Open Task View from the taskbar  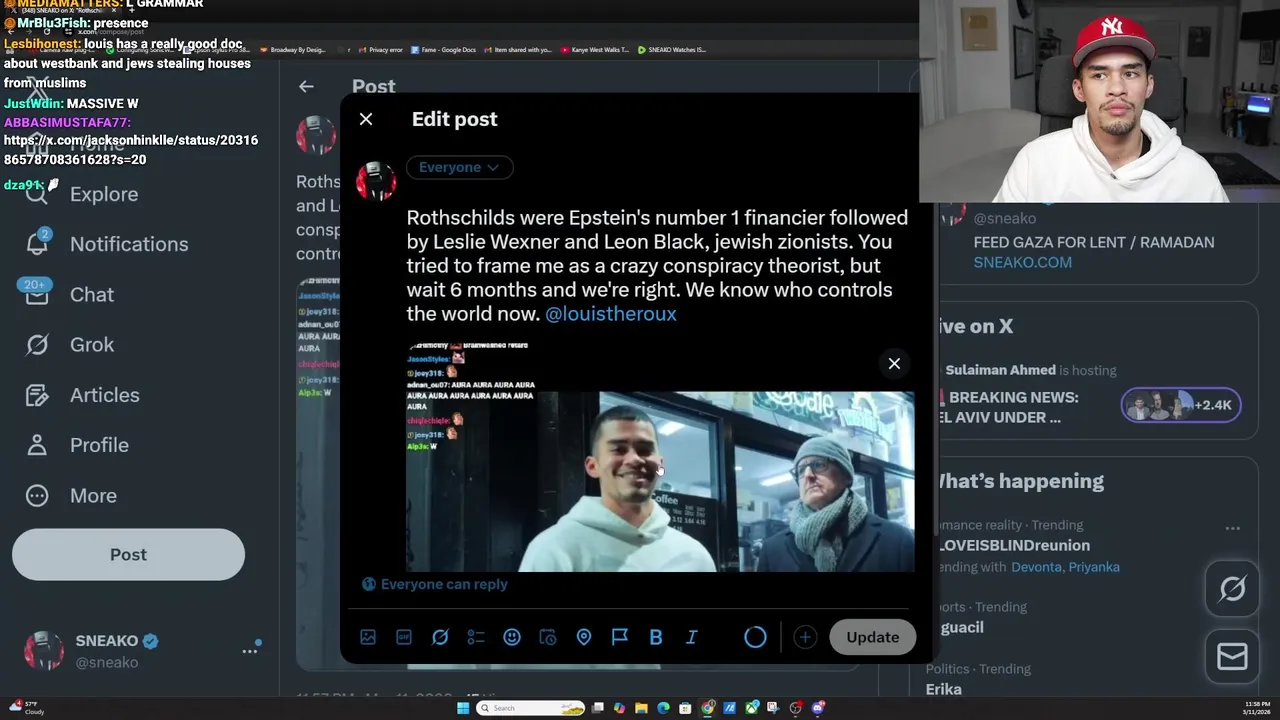(597, 708)
